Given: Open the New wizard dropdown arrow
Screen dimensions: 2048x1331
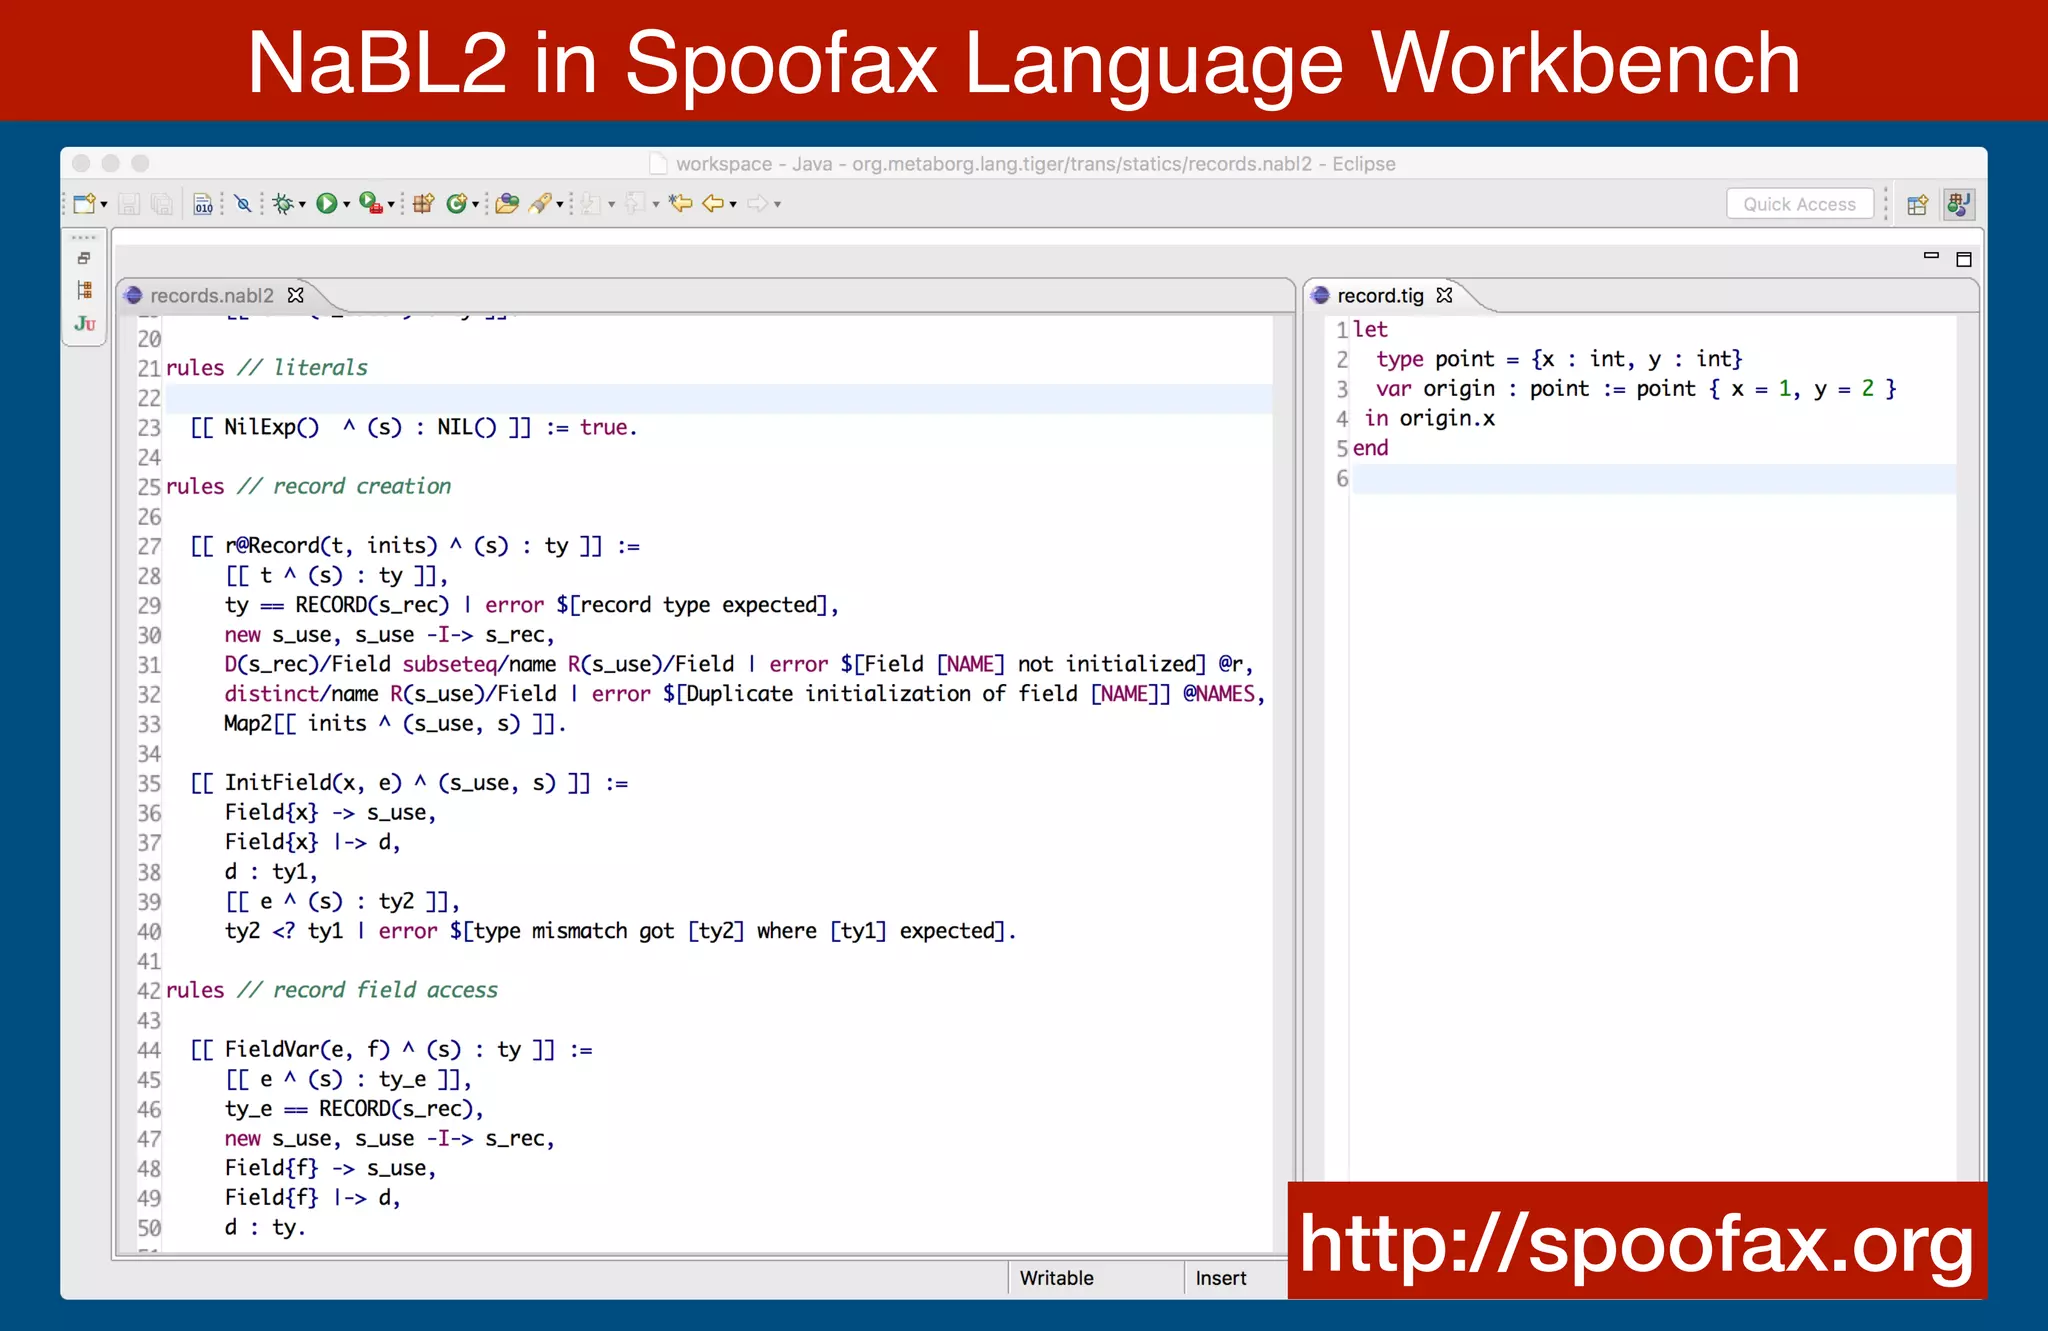Looking at the screenshot, I should (104, 205).
